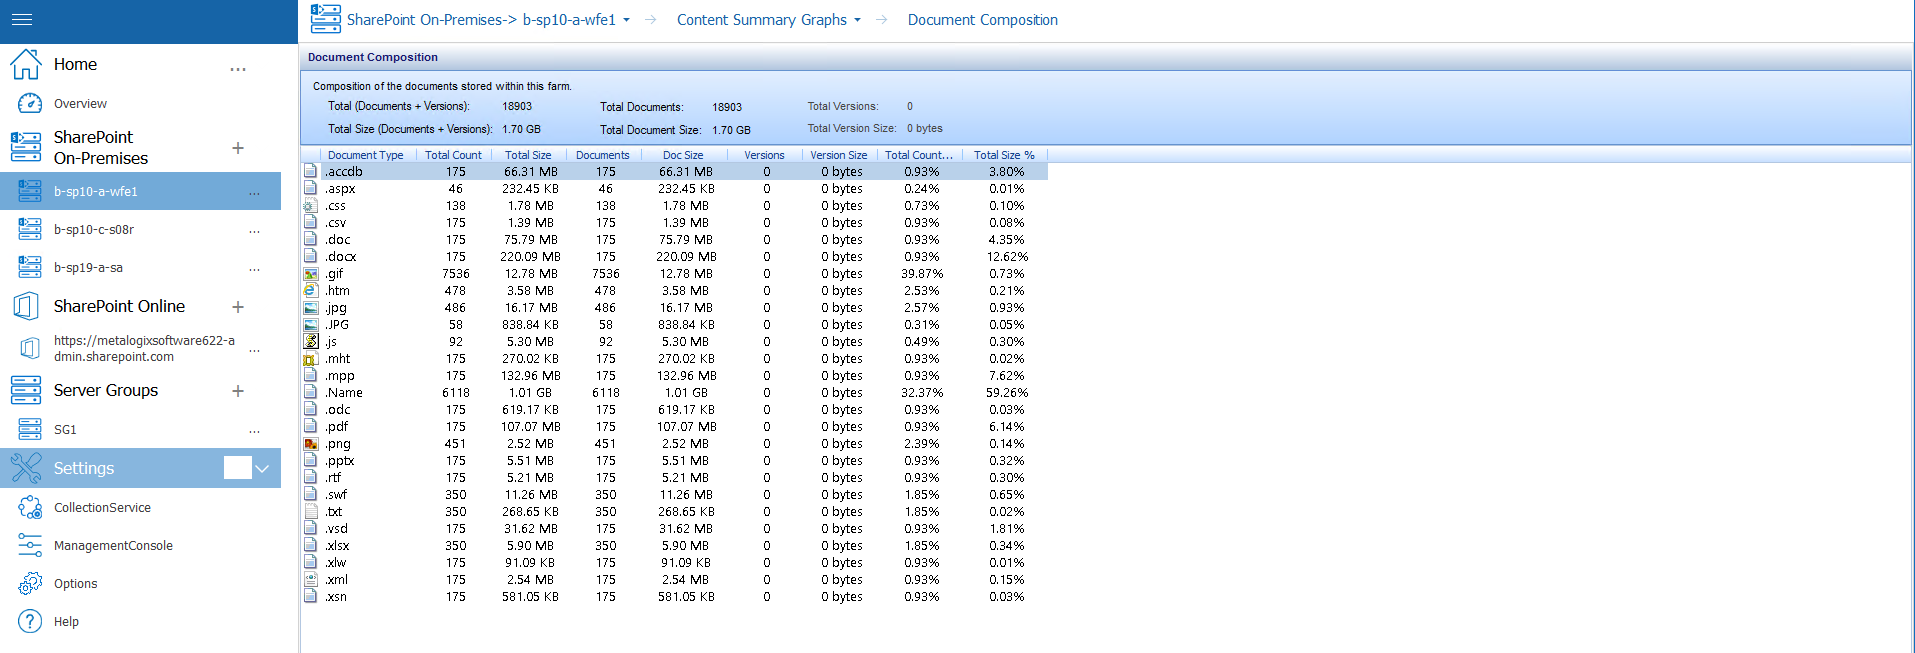1915x653 pixels.
Task: Select the SG1 server group
Action: coord(65,430)
